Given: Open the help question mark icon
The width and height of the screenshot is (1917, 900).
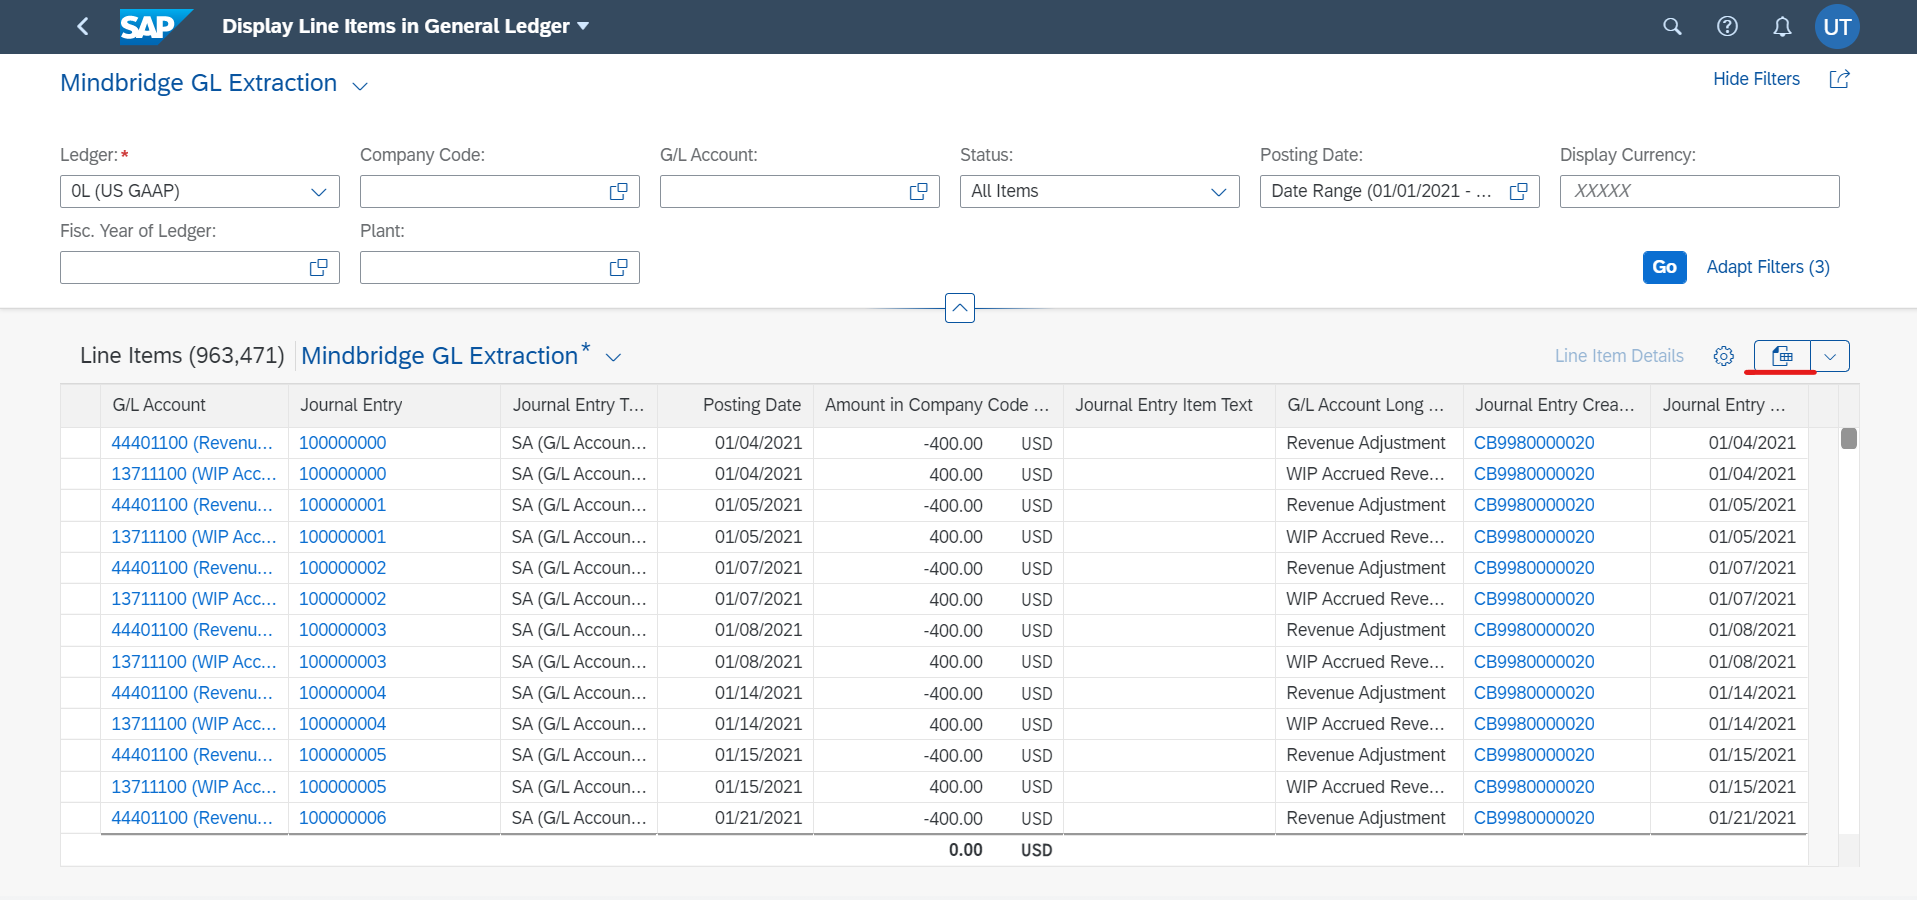Looking at the screenshot, I should [1727, 27].
